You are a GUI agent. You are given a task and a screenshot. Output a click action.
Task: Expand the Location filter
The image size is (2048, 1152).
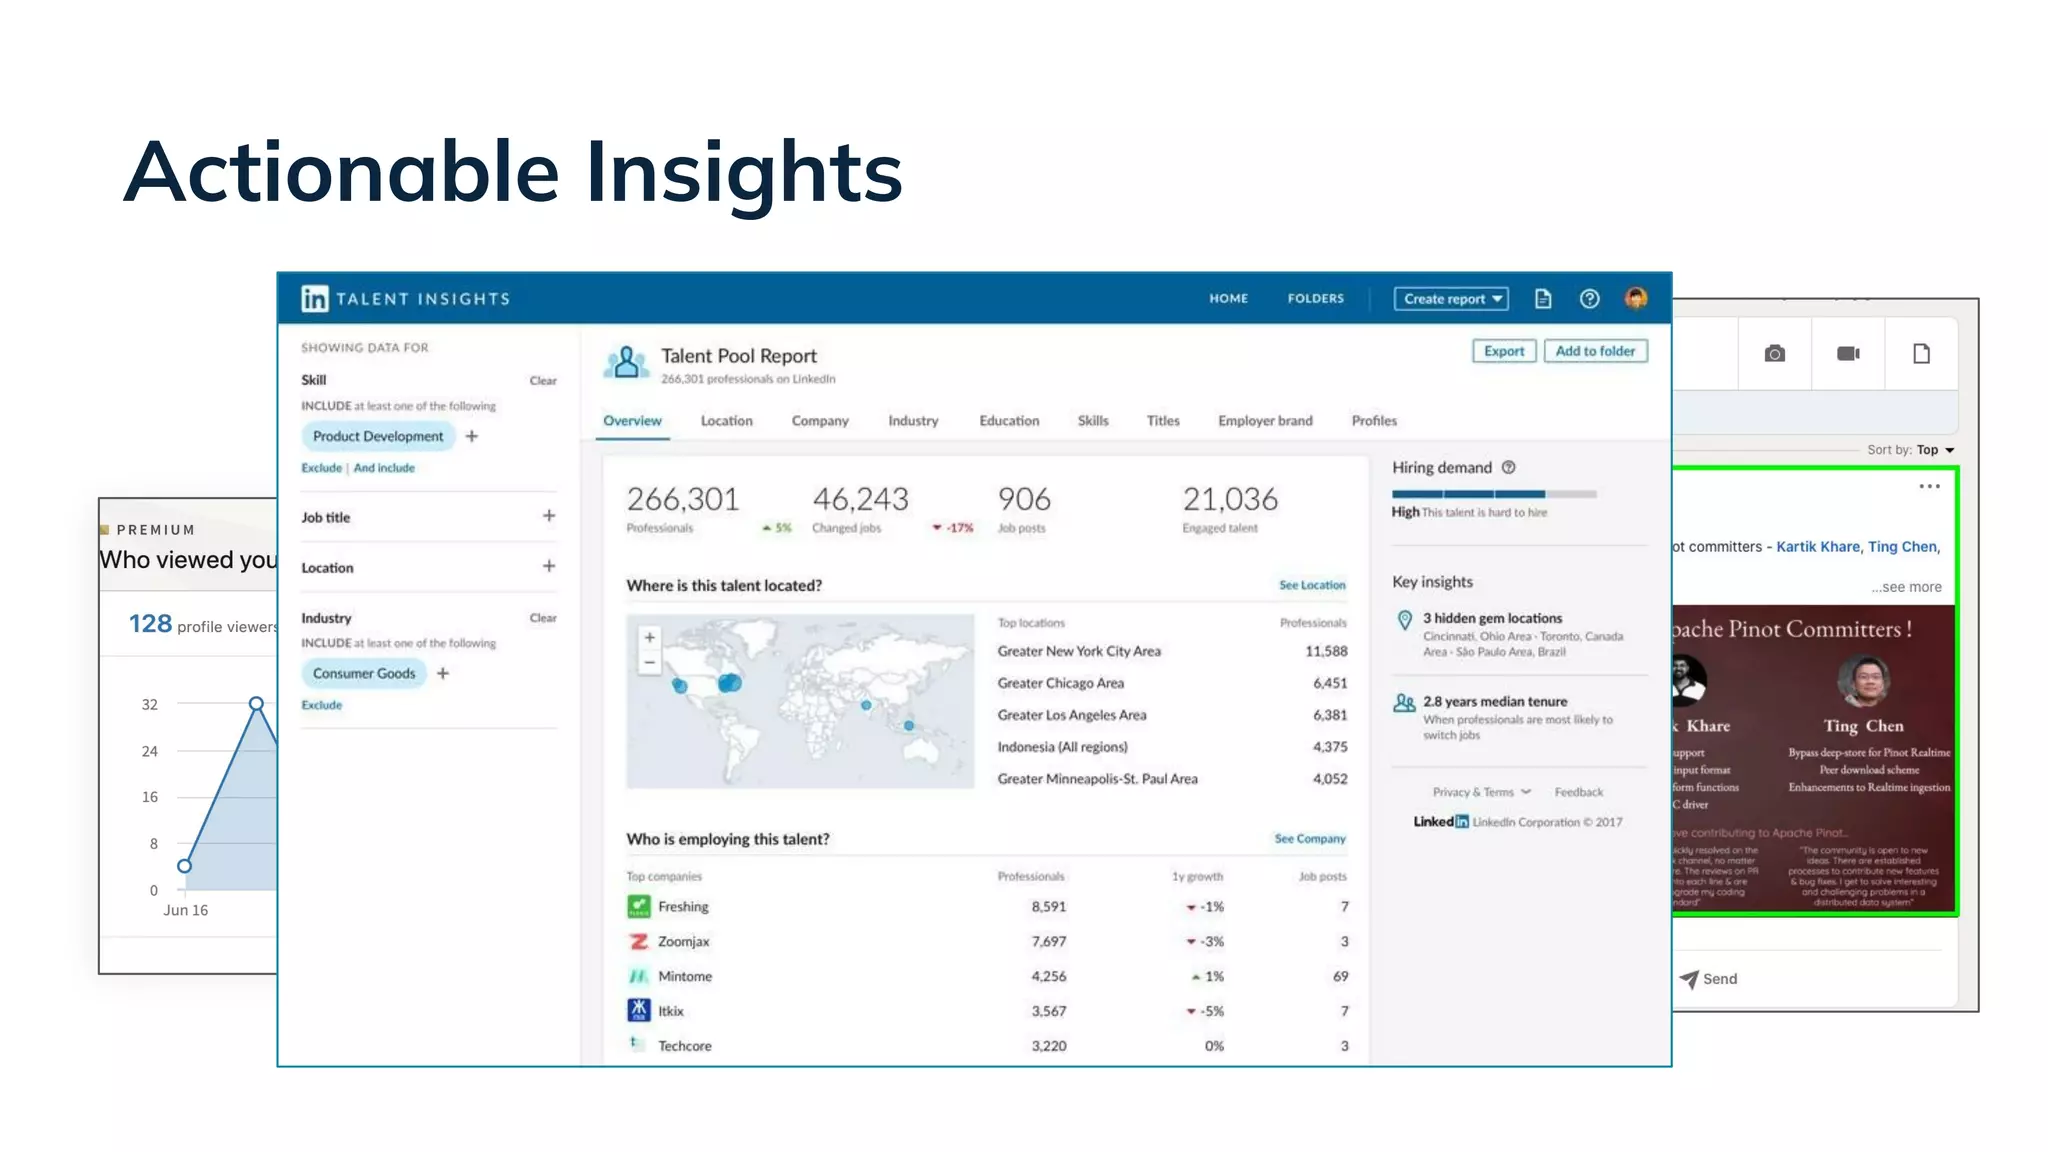[549, 566]
